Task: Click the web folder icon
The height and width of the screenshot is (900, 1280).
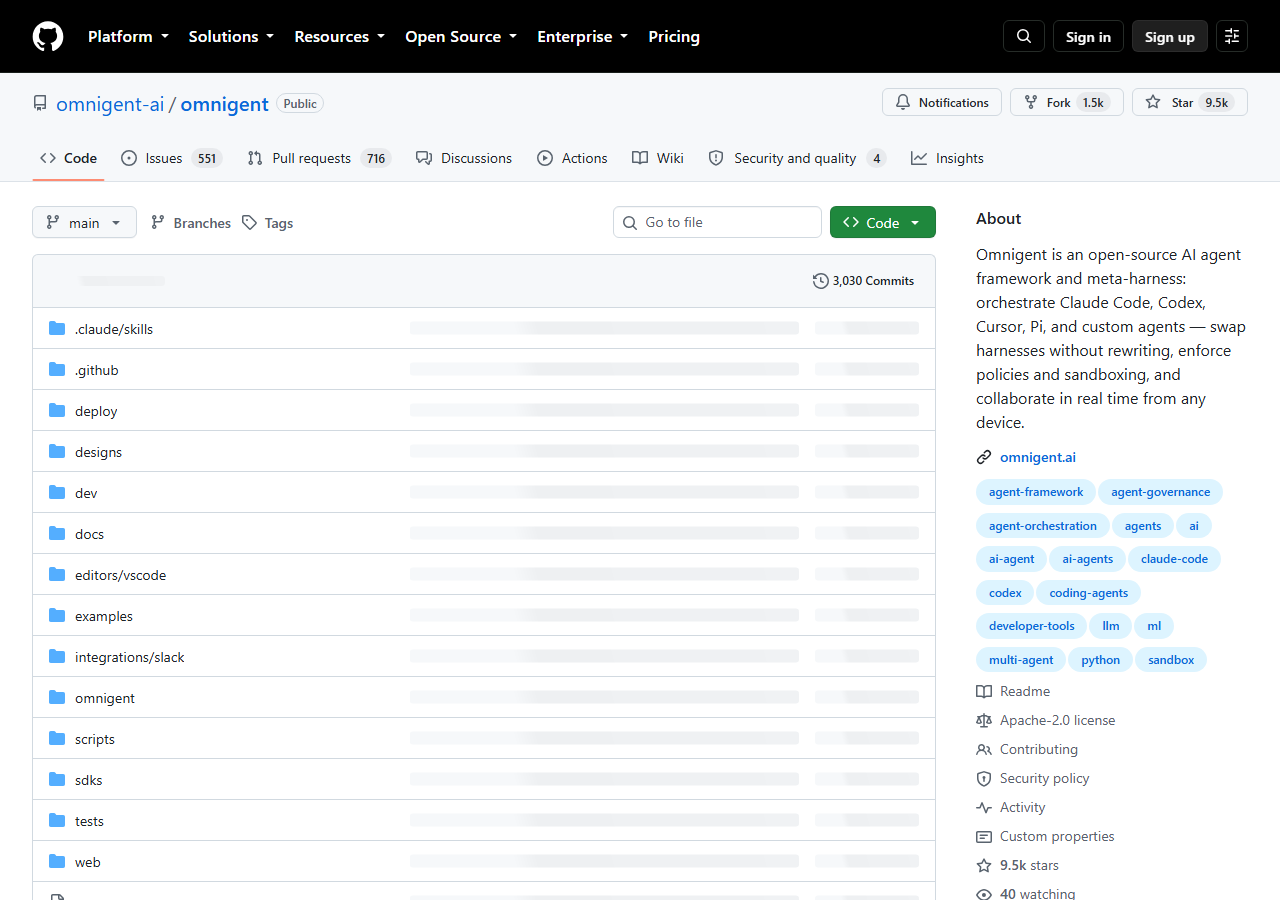Action: (x=57, y=862)
